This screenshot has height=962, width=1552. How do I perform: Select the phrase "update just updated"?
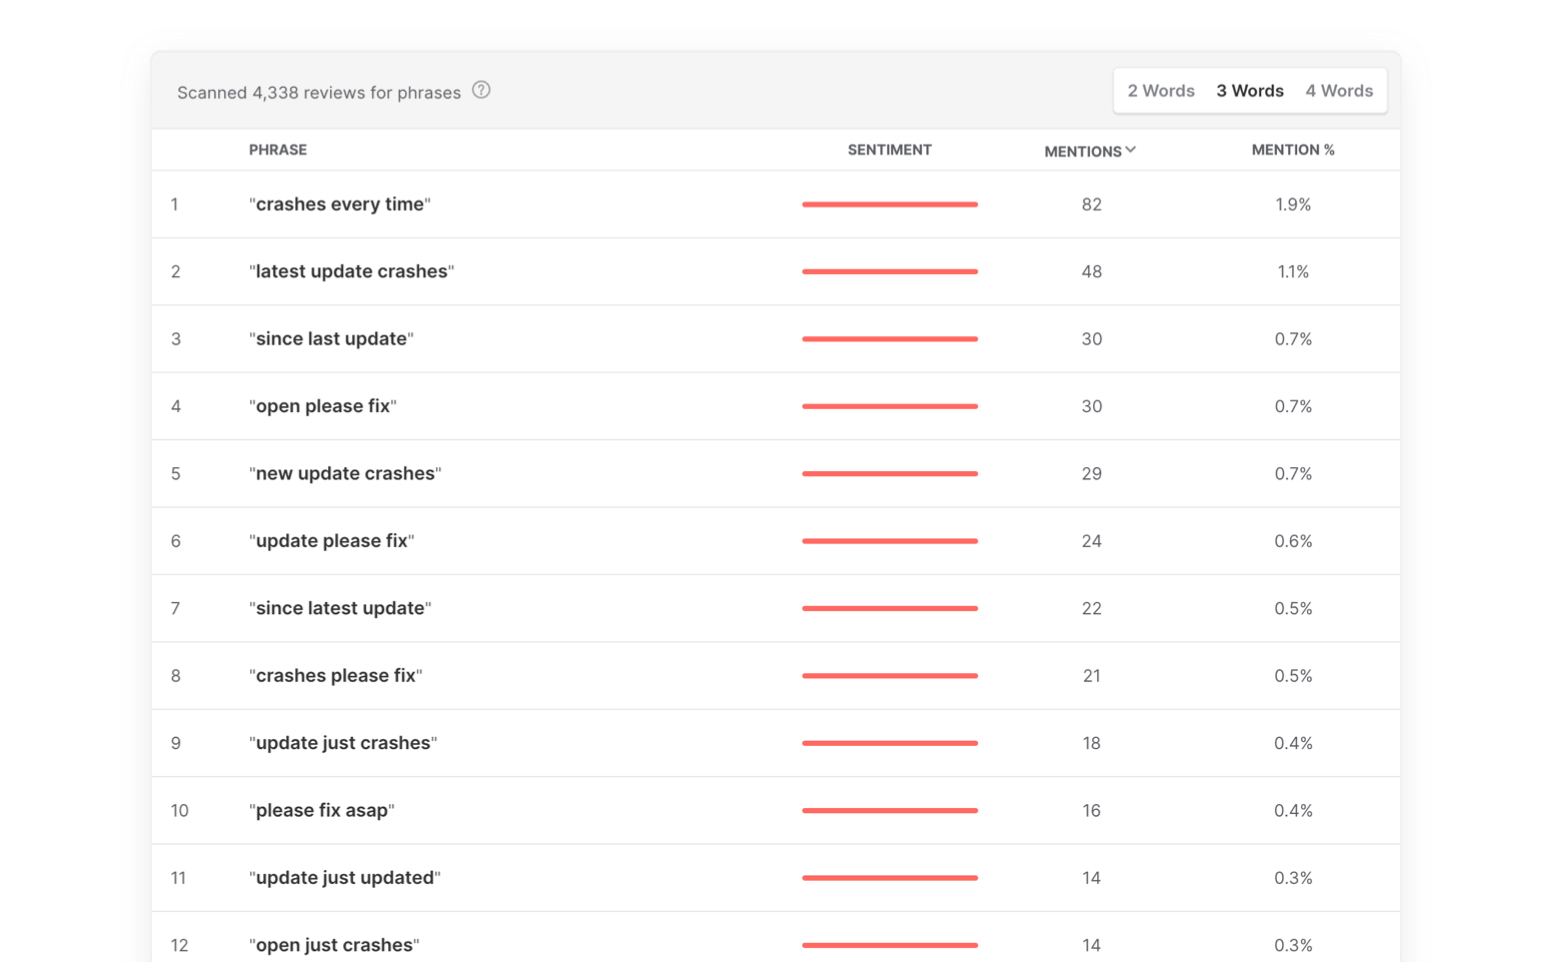[345, 878]
